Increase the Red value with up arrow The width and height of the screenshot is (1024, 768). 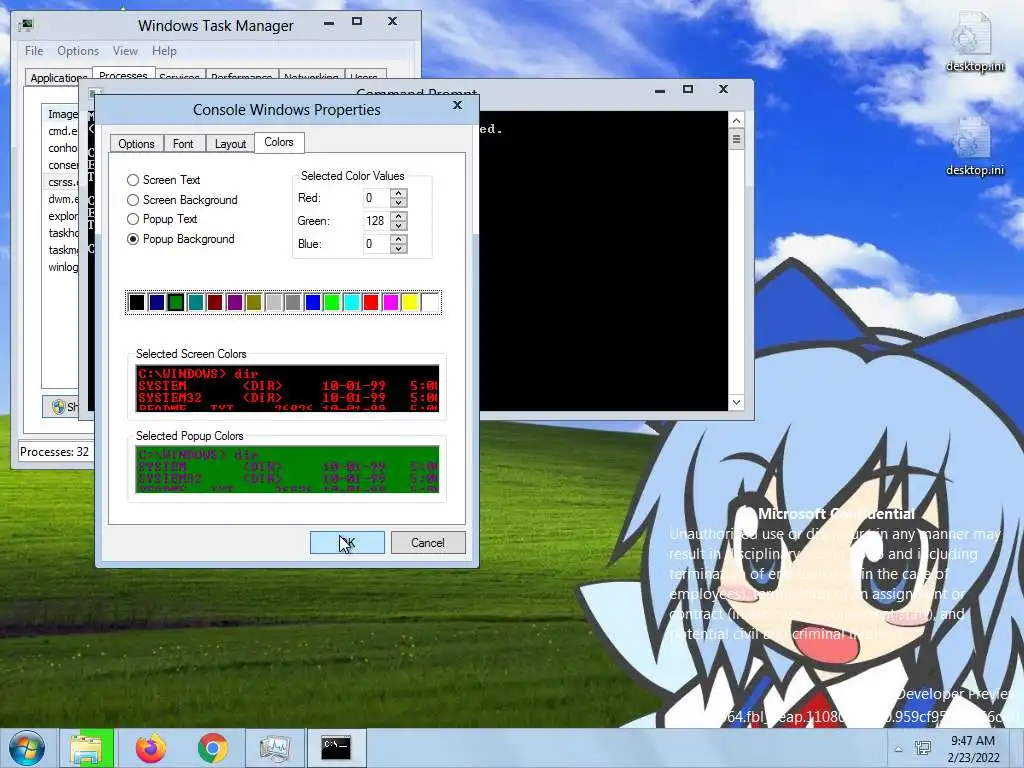point(398,193)
